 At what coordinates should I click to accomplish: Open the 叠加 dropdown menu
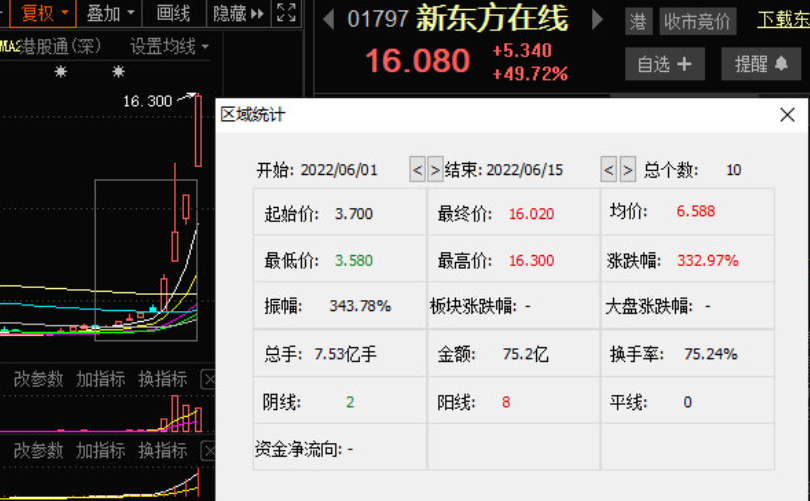[110, 13]
